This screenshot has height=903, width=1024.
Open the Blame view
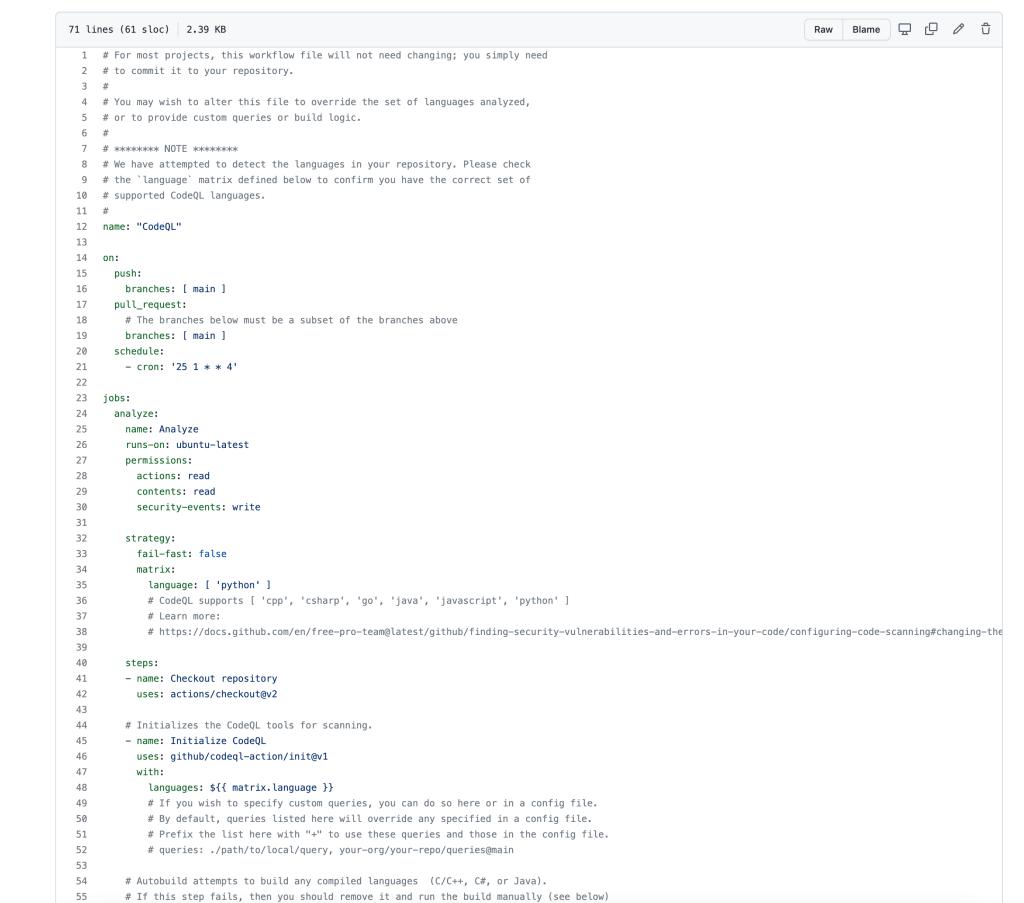point(865,29)
